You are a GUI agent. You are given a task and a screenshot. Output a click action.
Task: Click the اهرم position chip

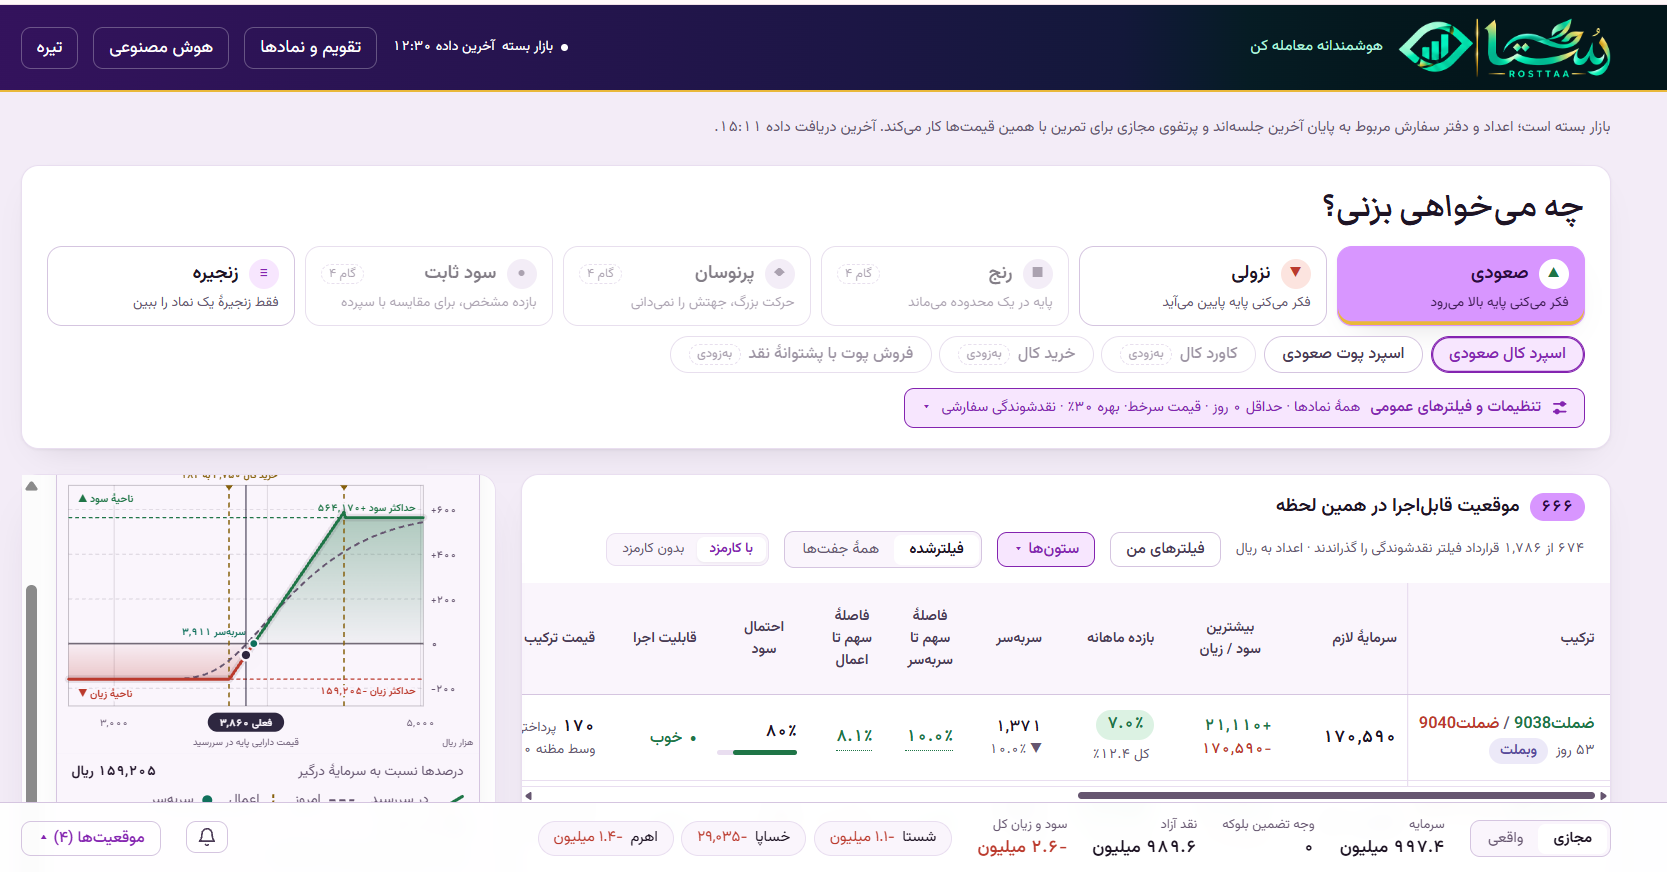pos(606,837)
